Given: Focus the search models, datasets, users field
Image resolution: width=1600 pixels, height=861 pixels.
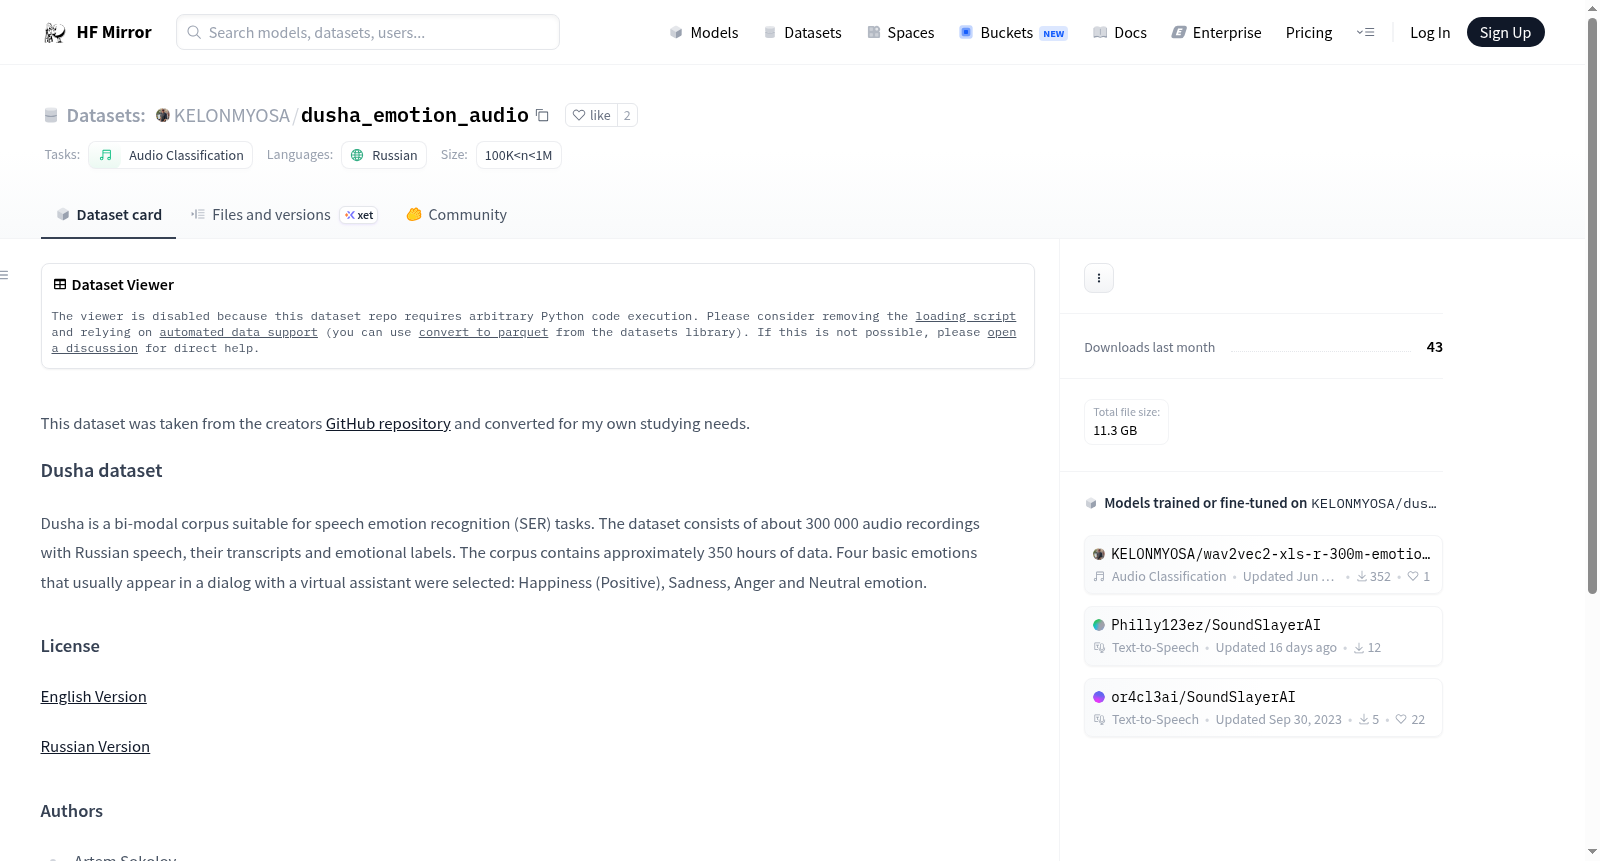Looking at the screenshot, I should pyautogui.click(x=368, y=32).
